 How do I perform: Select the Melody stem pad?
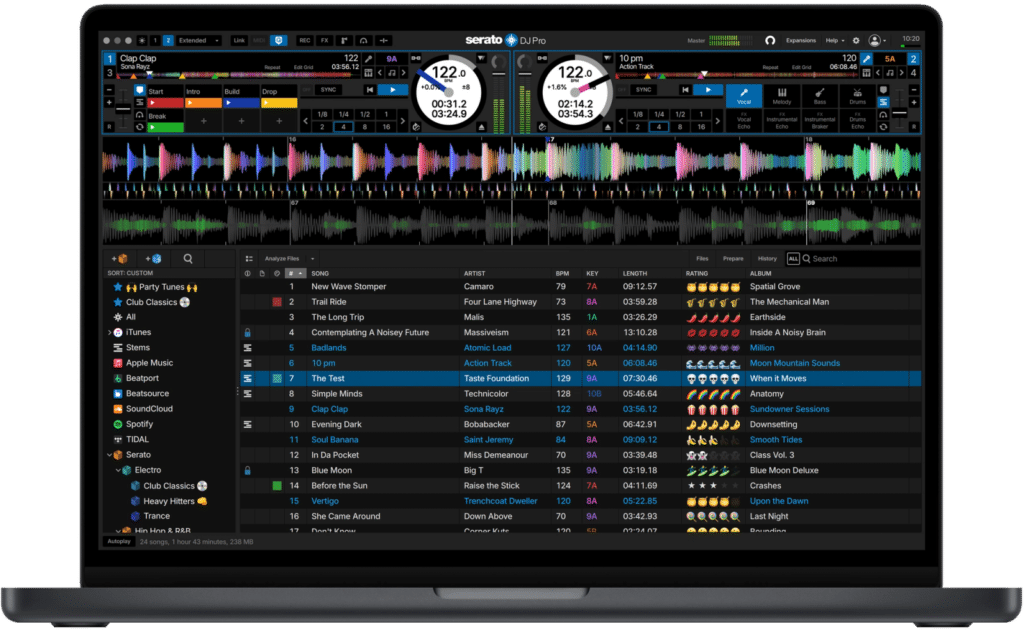coord(782,96)
